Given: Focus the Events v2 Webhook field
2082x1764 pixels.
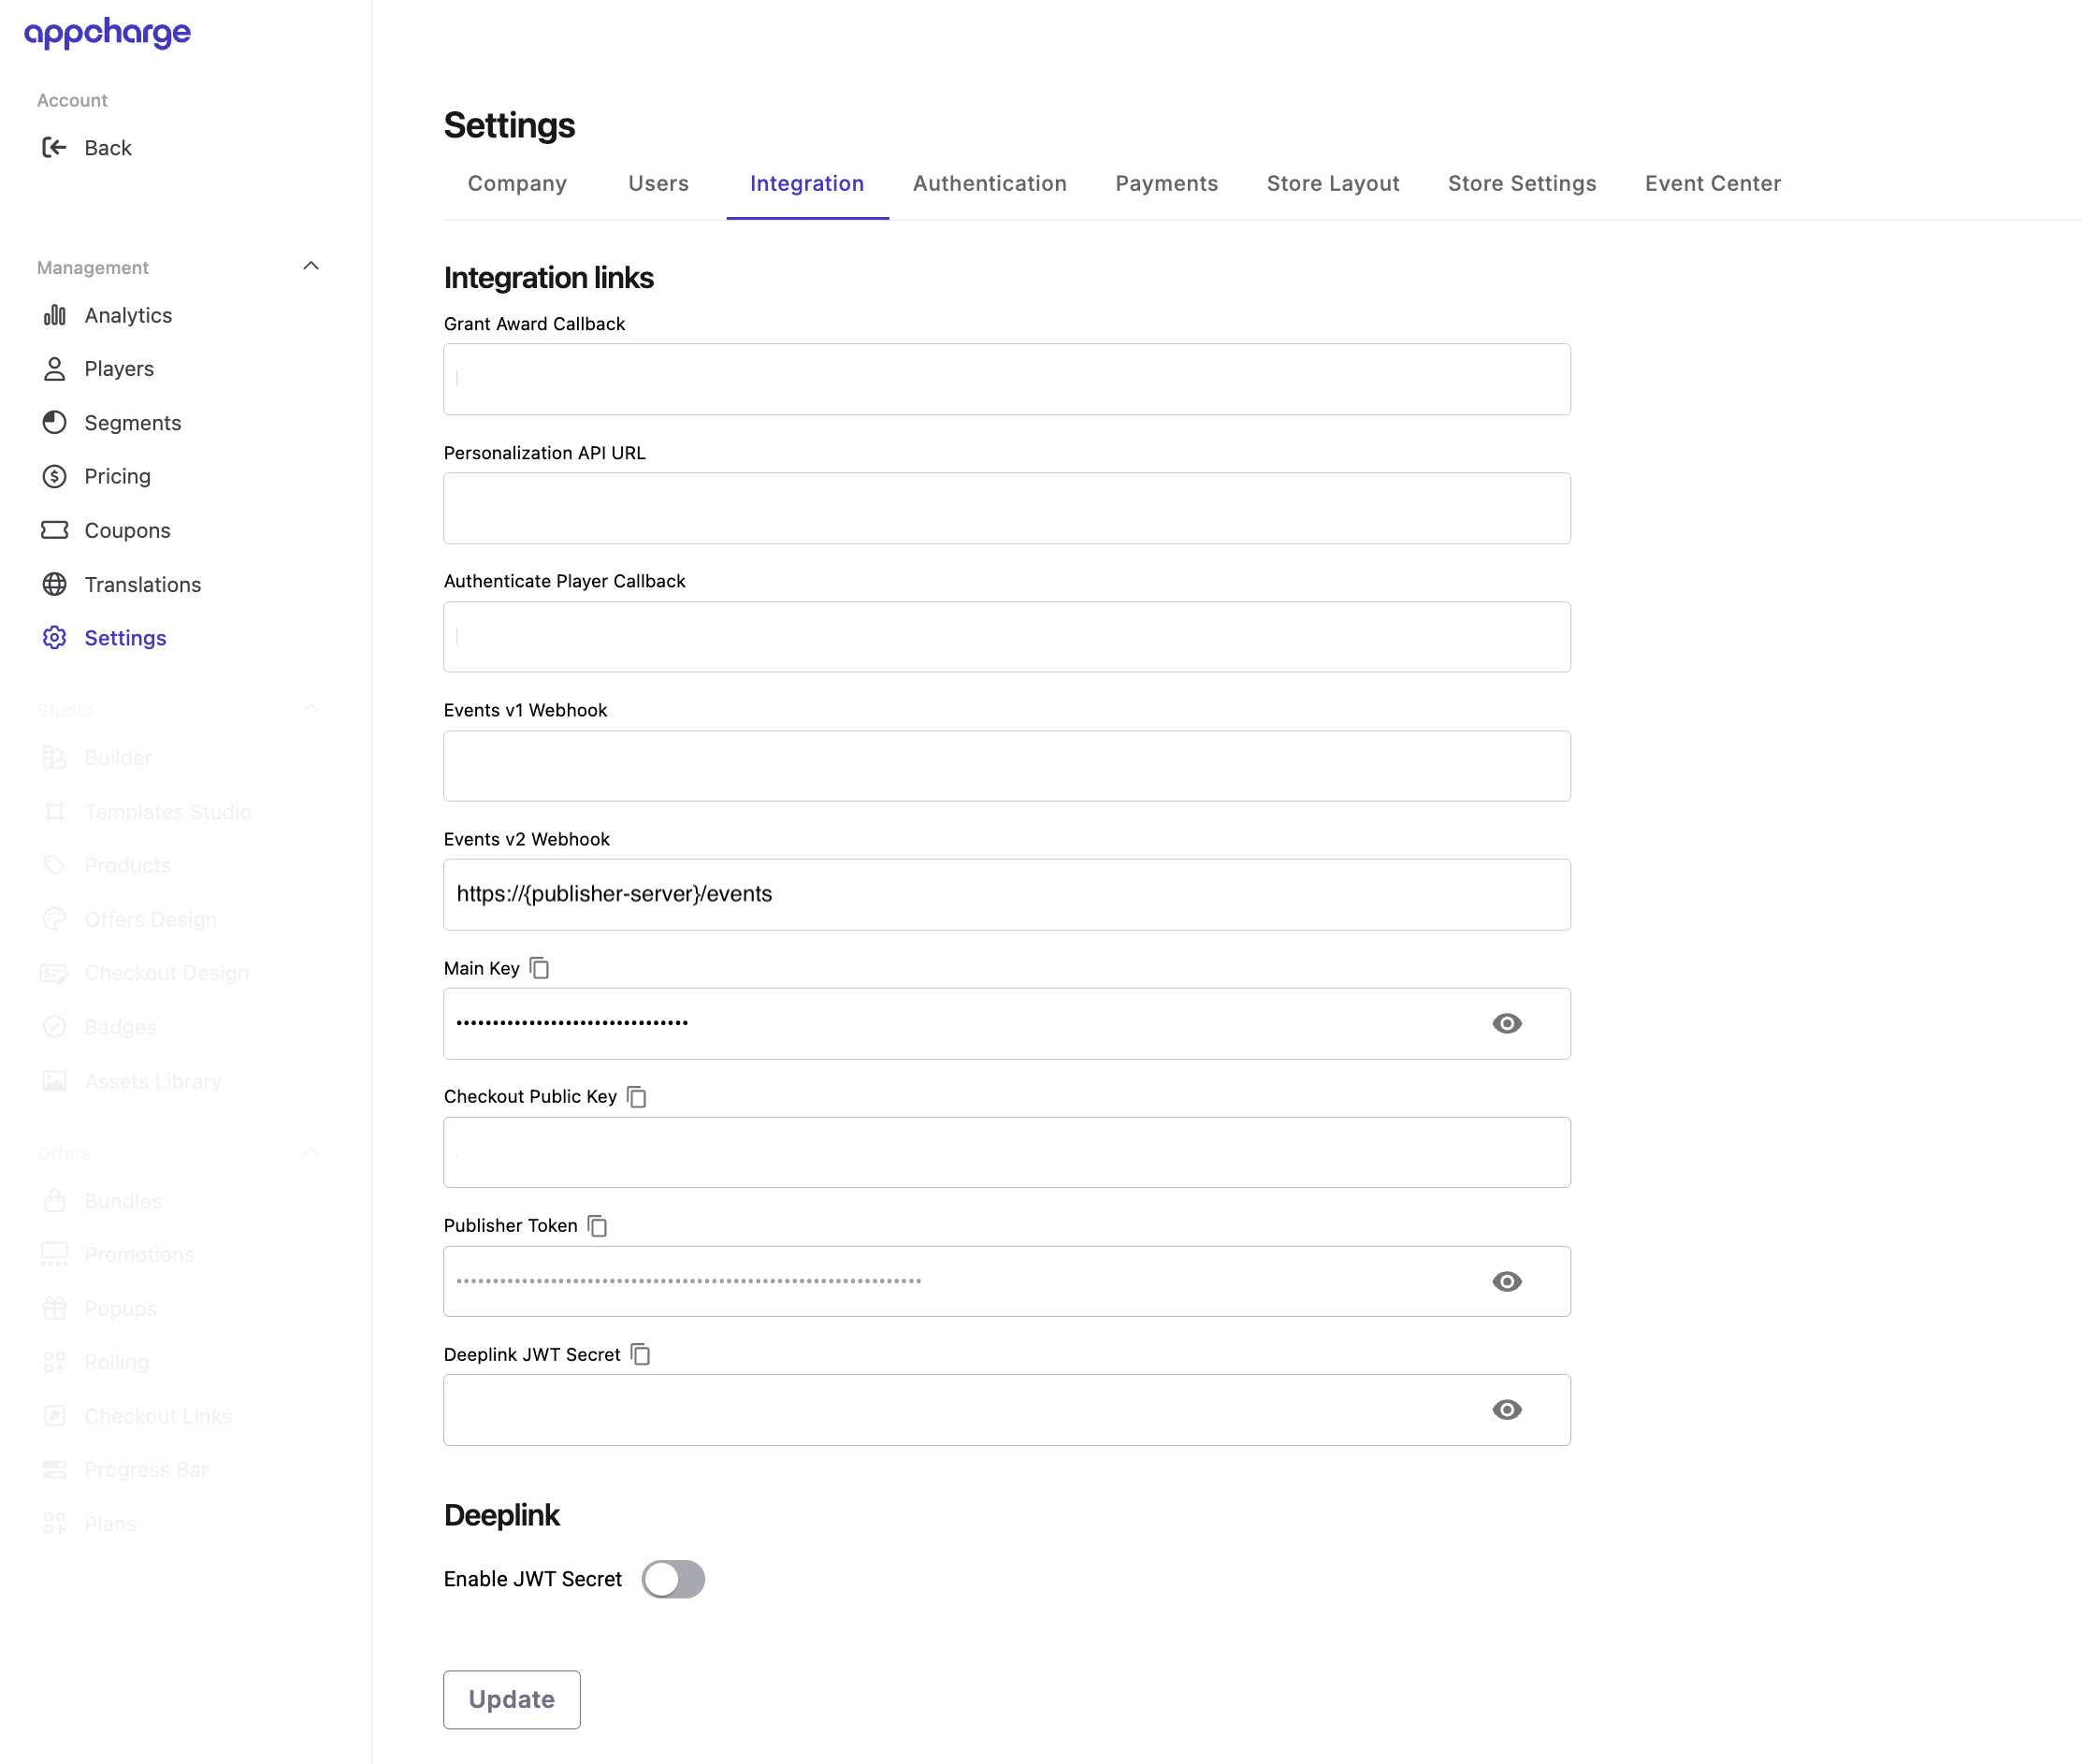Looking at the screenshot, I should pyautogui.click(x=1006, y=895).
